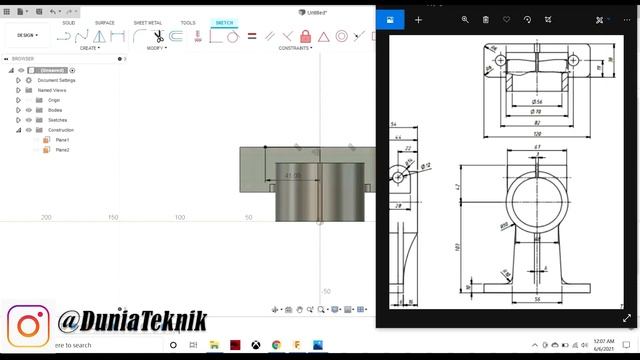Open Photos See more options menu

click(x=627, y=20)
